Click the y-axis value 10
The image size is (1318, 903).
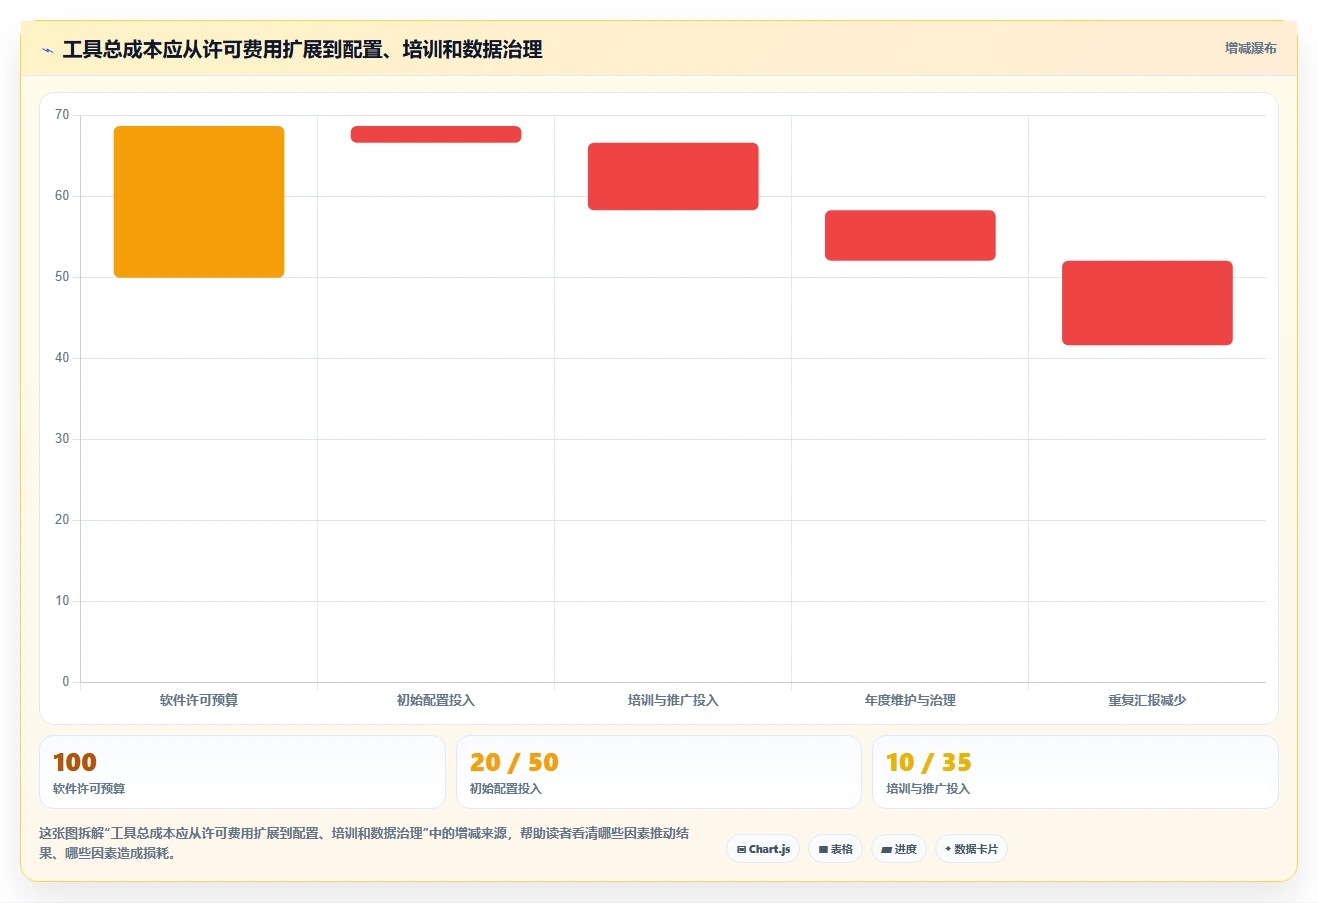pos(62,601)
